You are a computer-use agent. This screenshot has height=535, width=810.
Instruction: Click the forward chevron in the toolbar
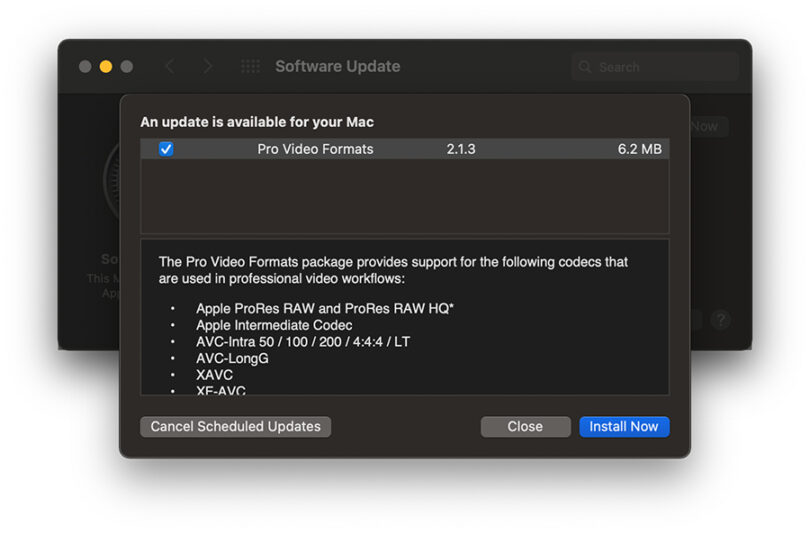pyautogui.click(x=207, y=67)
